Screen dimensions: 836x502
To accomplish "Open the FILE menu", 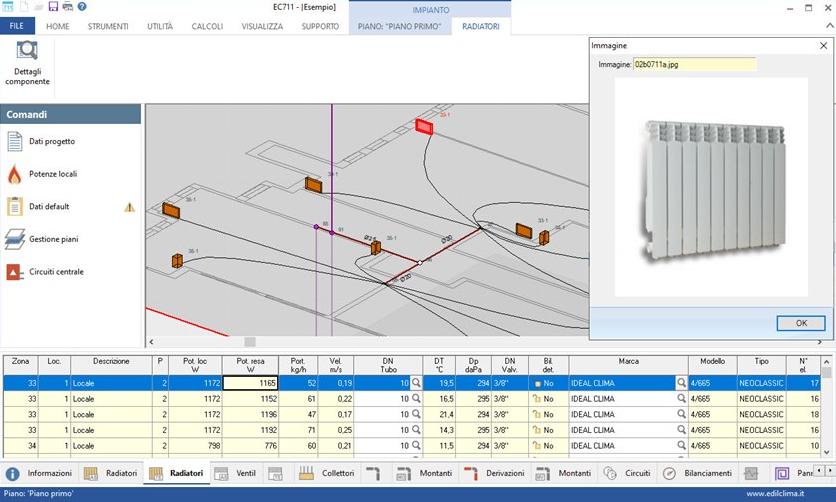I will coord(17,26).
